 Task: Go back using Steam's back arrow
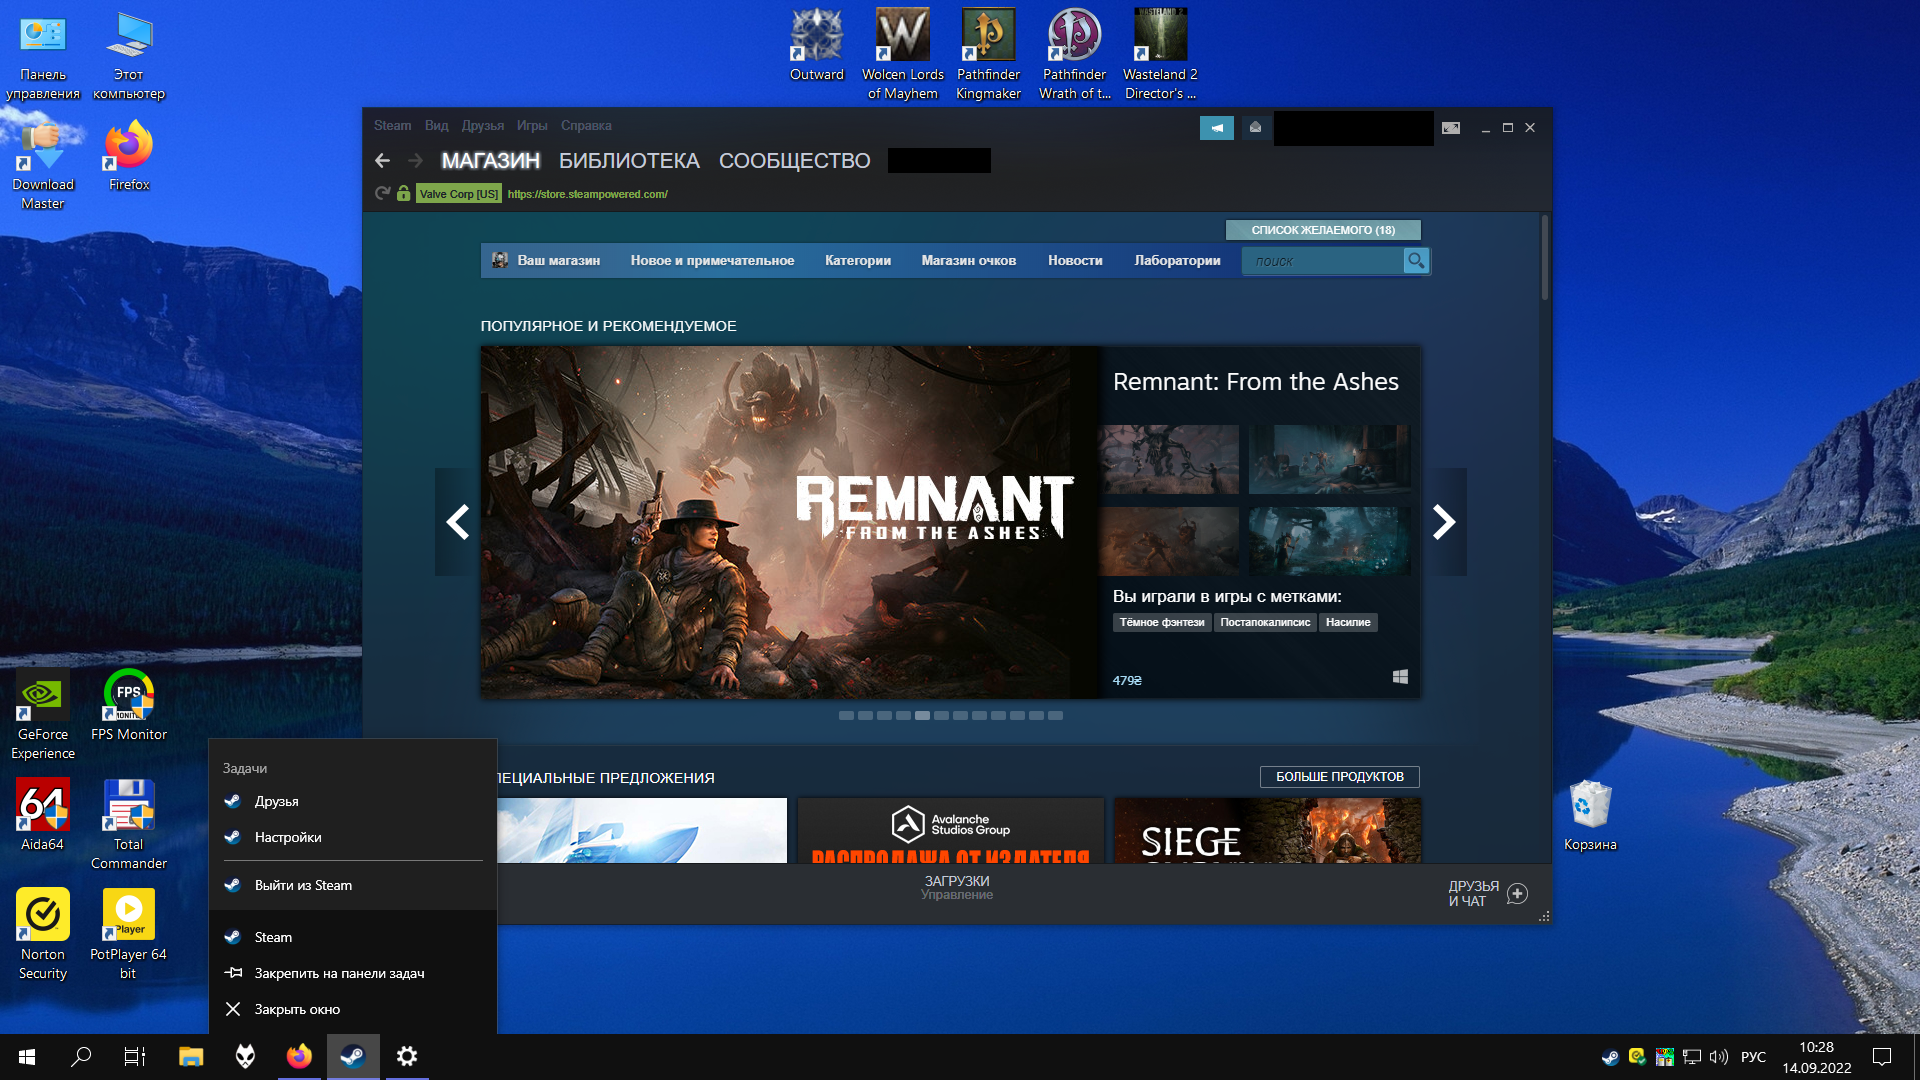(382, 161)
